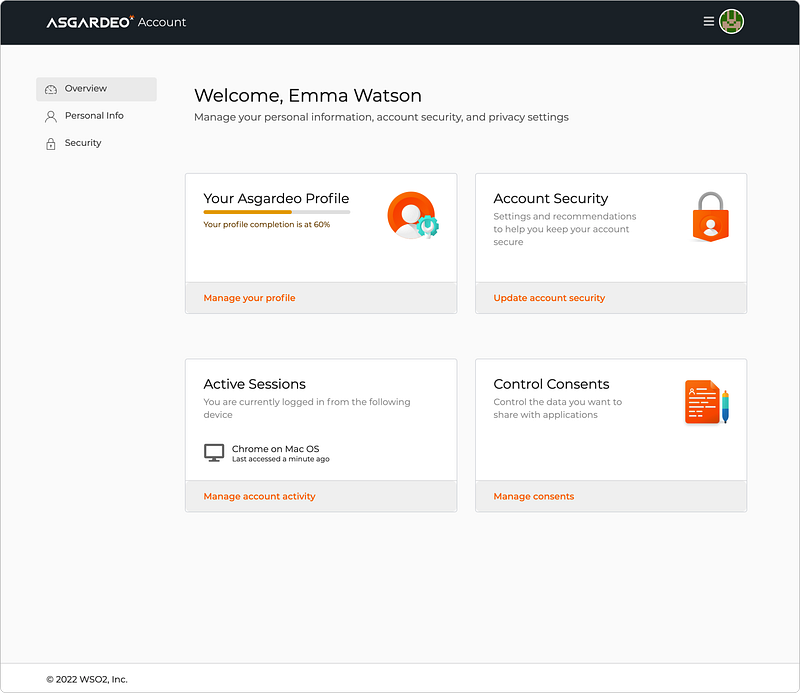Click 'Control the data you want to share' text
This screenshot has width=800, height=693.
tap(557, 408)
